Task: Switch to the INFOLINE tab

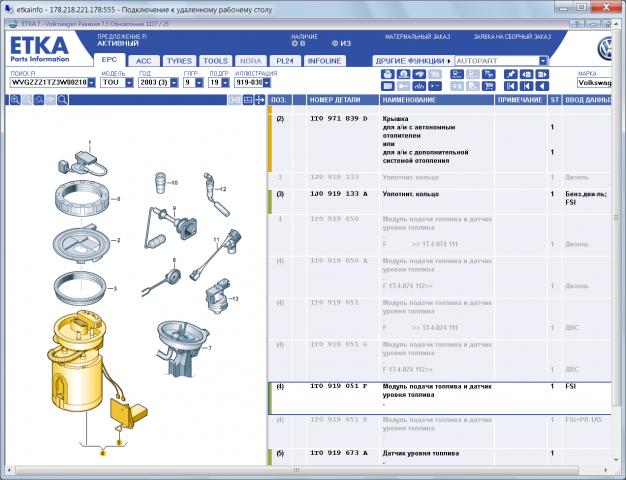Action: point(324,61)
